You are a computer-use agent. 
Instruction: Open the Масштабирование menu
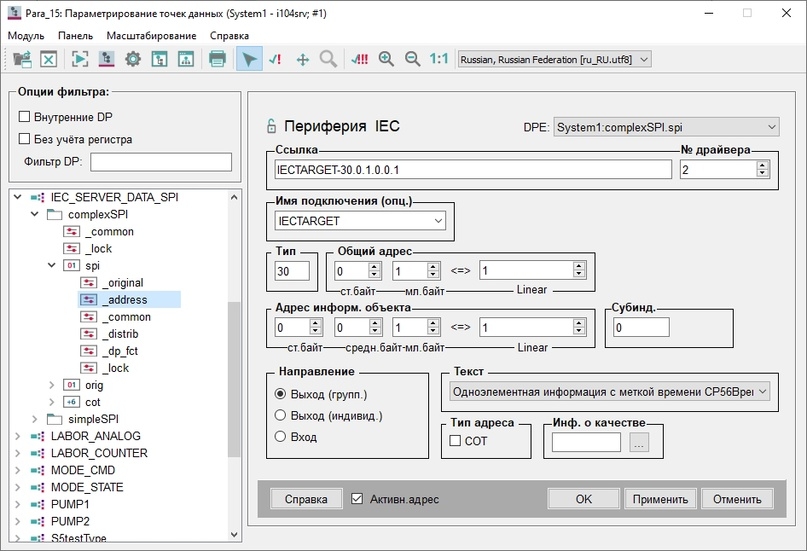151,35
